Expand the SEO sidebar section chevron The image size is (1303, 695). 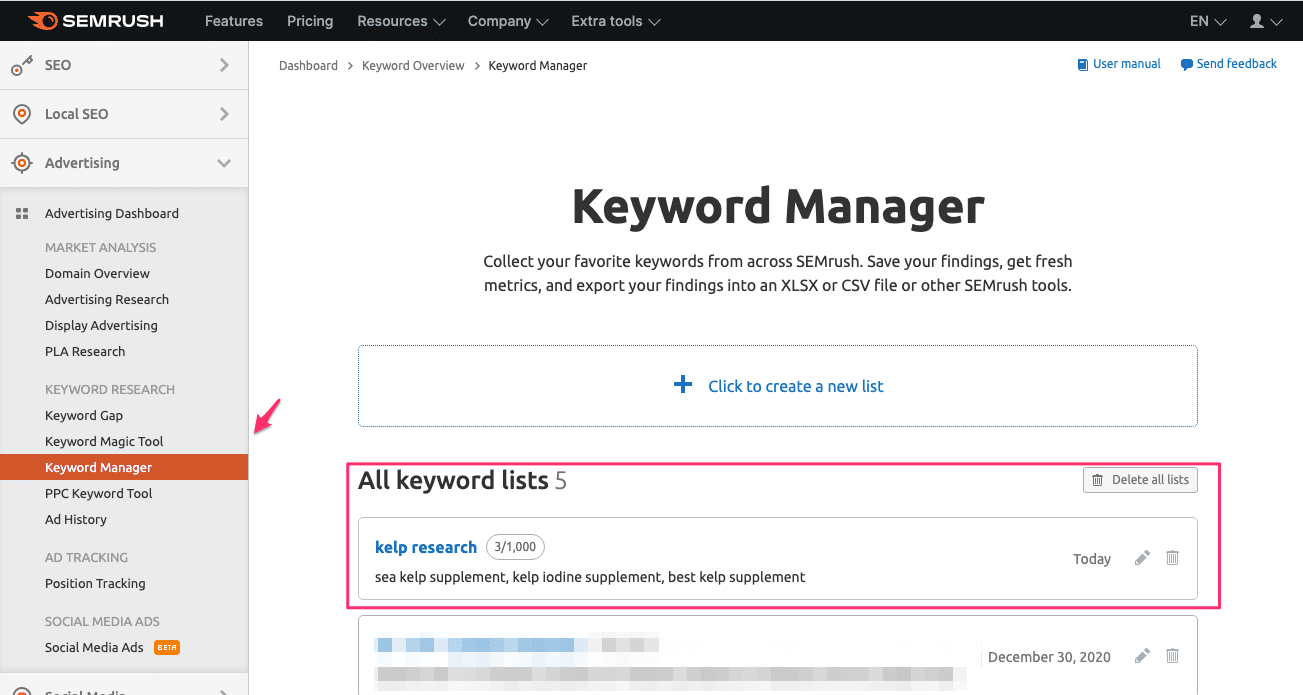tap(224, 65)
